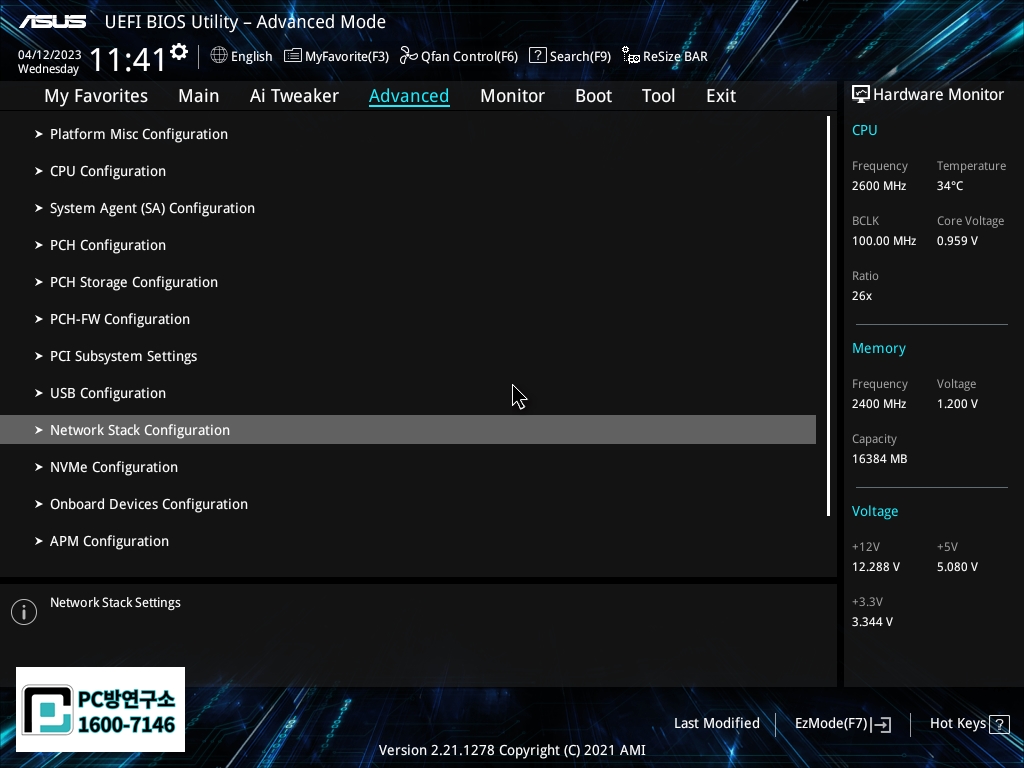Click the Hardware Monitor display icon
This screenshot has width=1024, height=768.
861,95
